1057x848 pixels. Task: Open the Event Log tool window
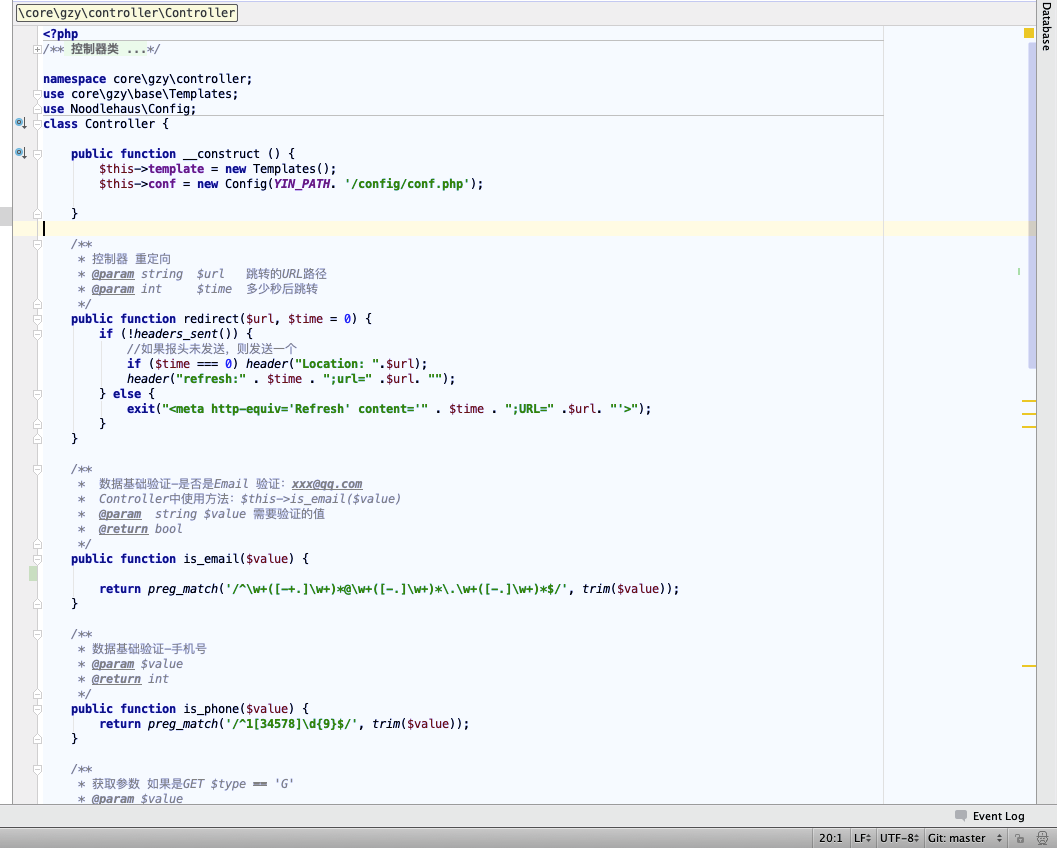point(998,816)
